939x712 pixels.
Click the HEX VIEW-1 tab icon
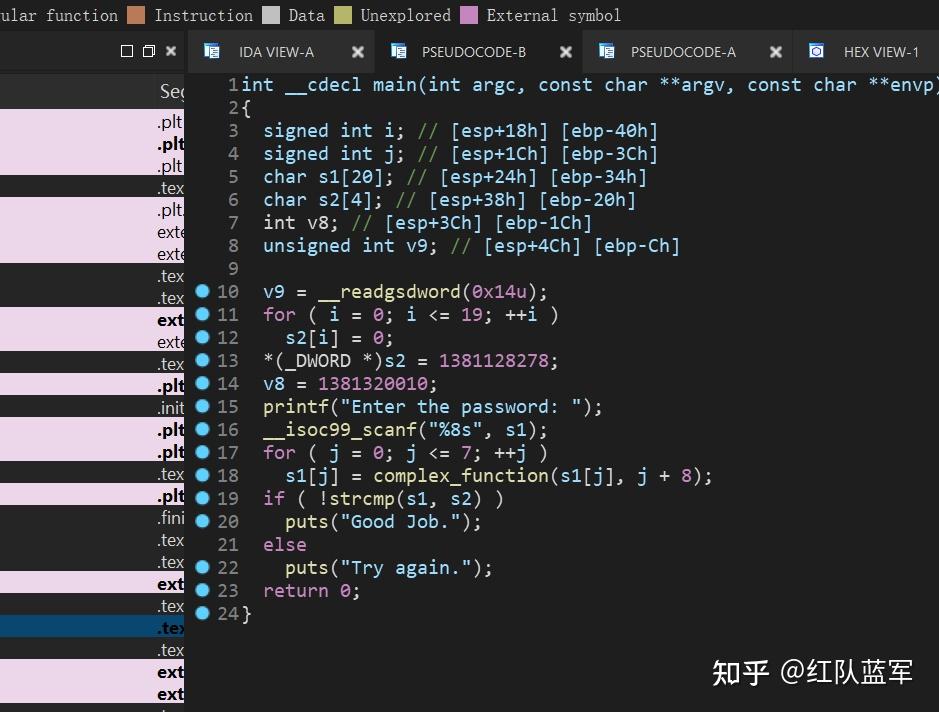(816, 51)
